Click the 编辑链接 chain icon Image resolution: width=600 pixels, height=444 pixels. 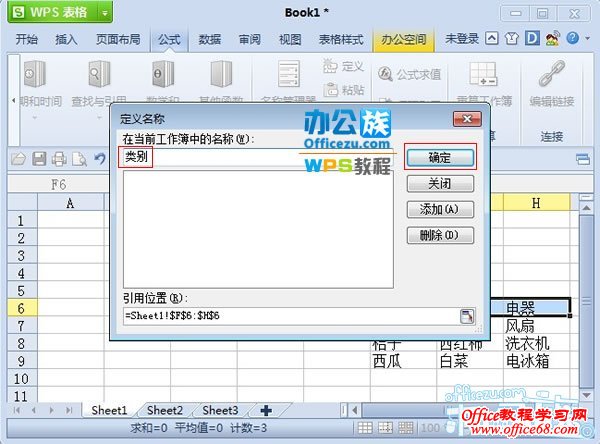click(551, 73)
